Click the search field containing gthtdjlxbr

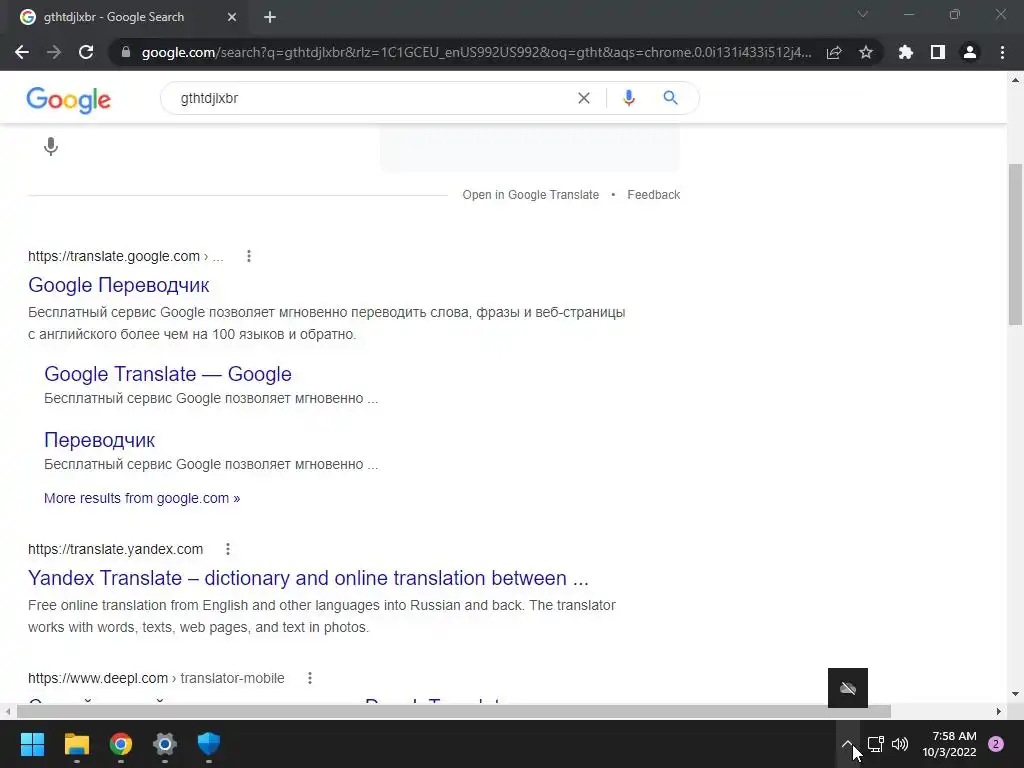(x=372, y=98)
